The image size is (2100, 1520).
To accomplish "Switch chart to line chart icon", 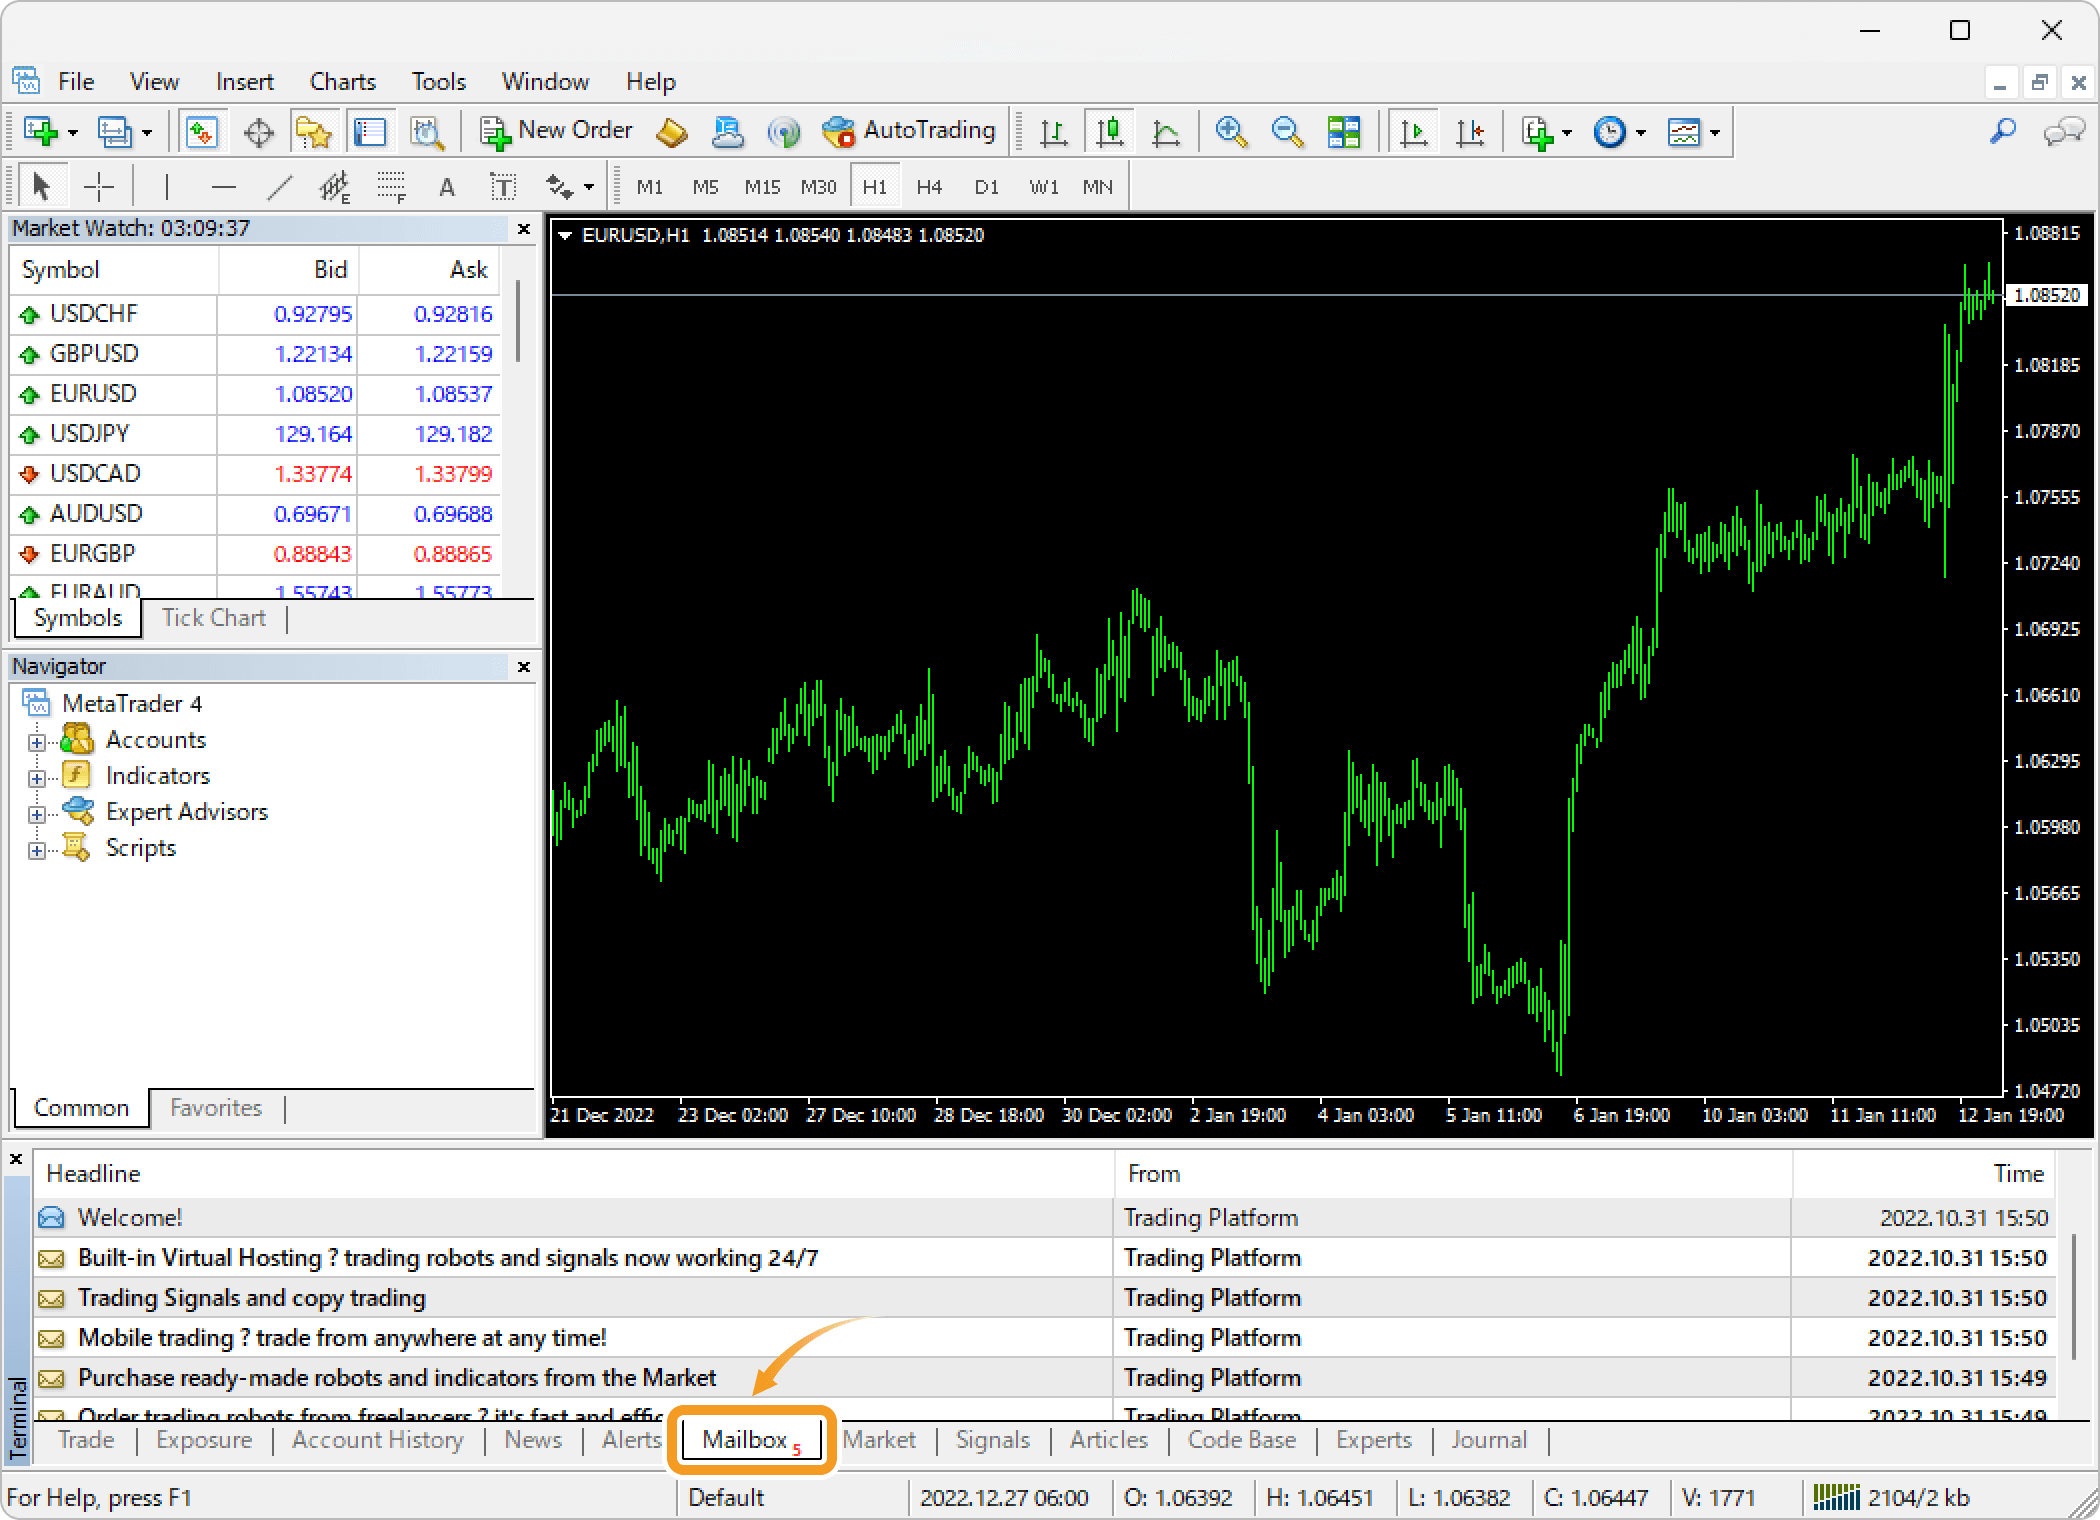I will pyautogui.click(x=1165, y=131).
